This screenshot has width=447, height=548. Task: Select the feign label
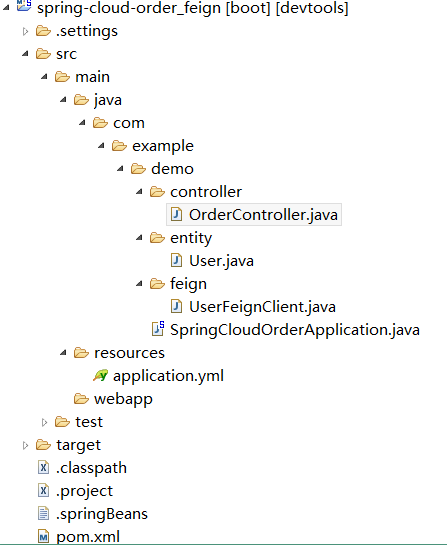click(188, 284)
